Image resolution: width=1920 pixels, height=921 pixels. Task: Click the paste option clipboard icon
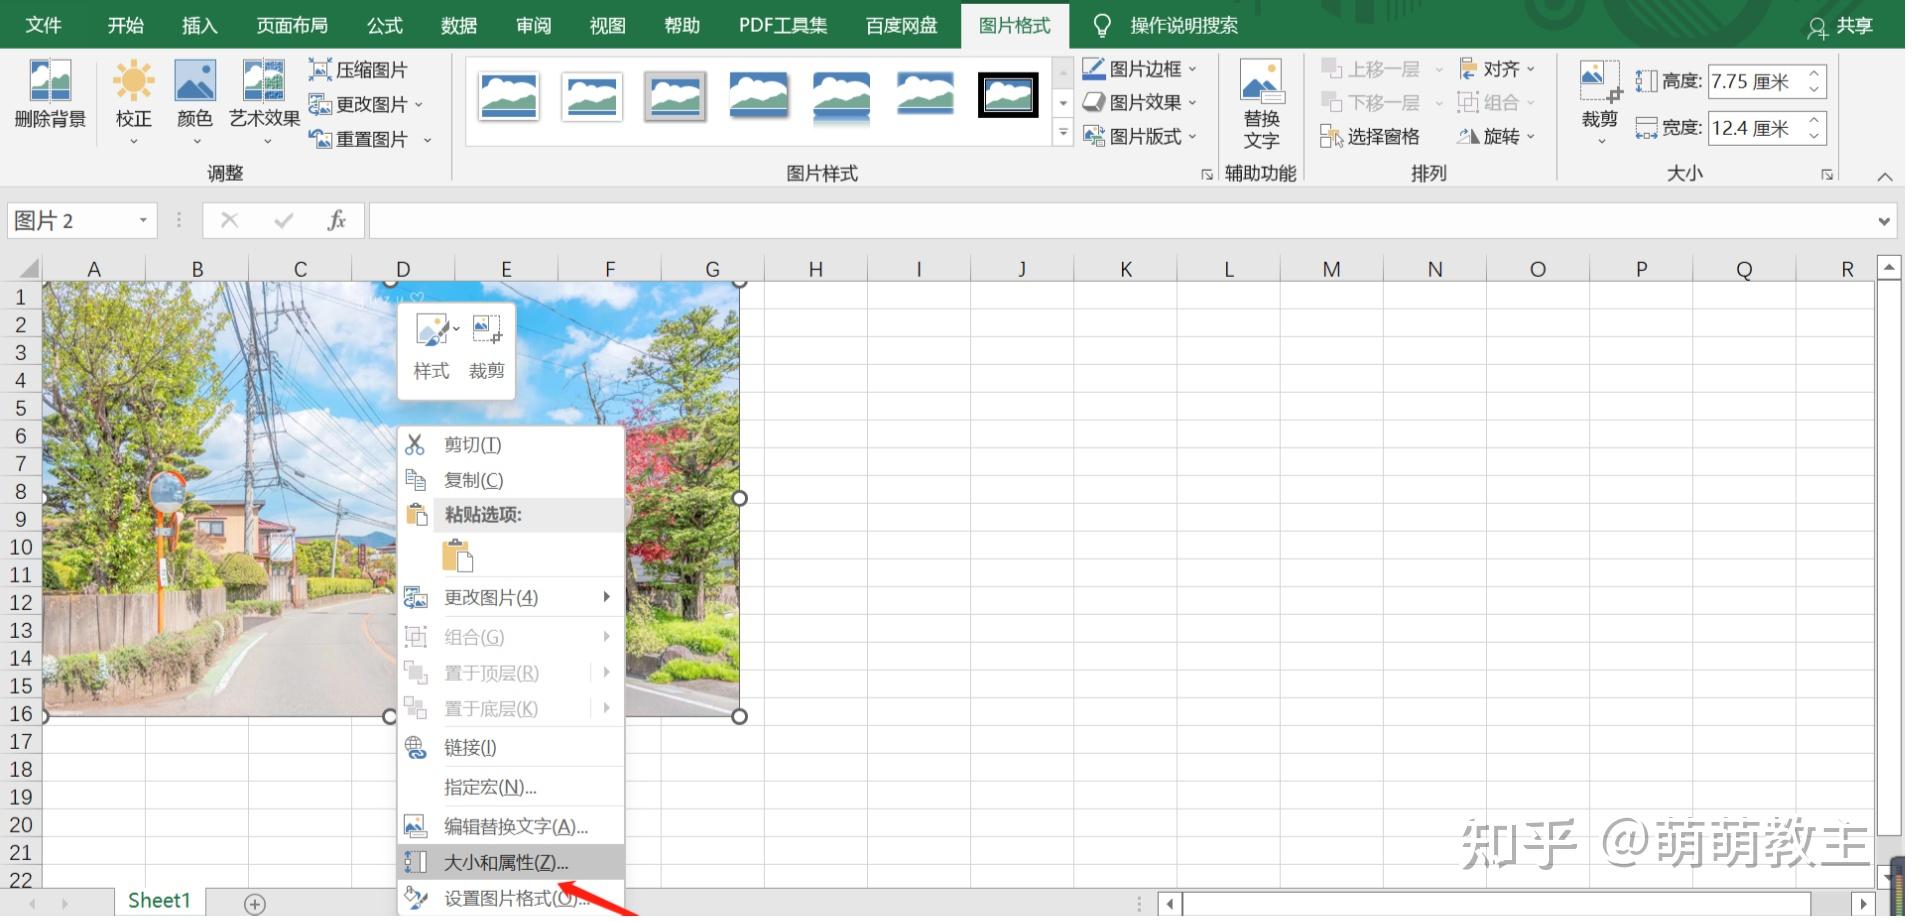(457, 555)
